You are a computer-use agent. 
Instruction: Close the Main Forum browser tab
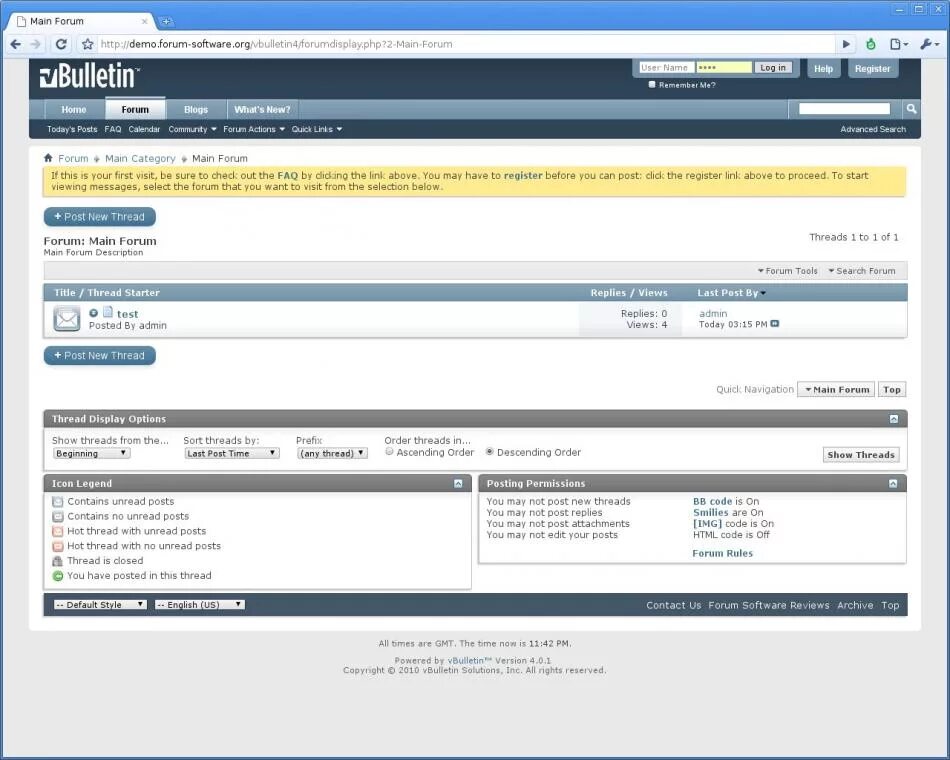point(145,21)
